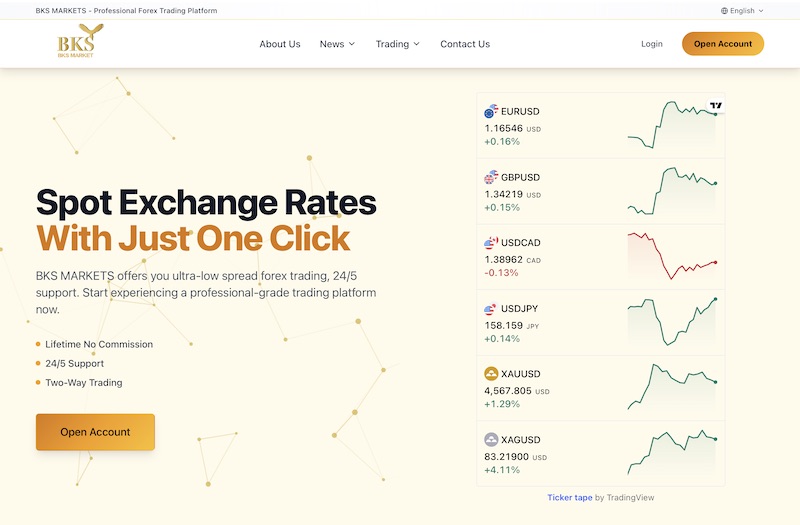The image size is (800, 525).
Task: Click the XAUUSD green mini chart
Action: 672,386
